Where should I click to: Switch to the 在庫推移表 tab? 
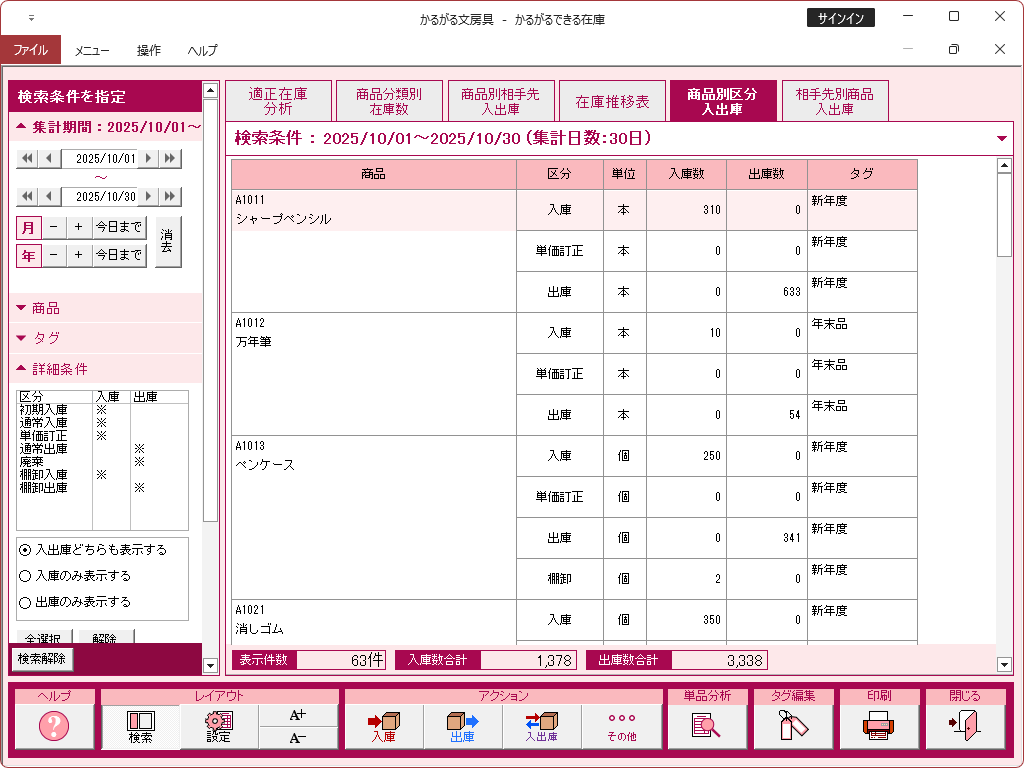tap(613, 102)
